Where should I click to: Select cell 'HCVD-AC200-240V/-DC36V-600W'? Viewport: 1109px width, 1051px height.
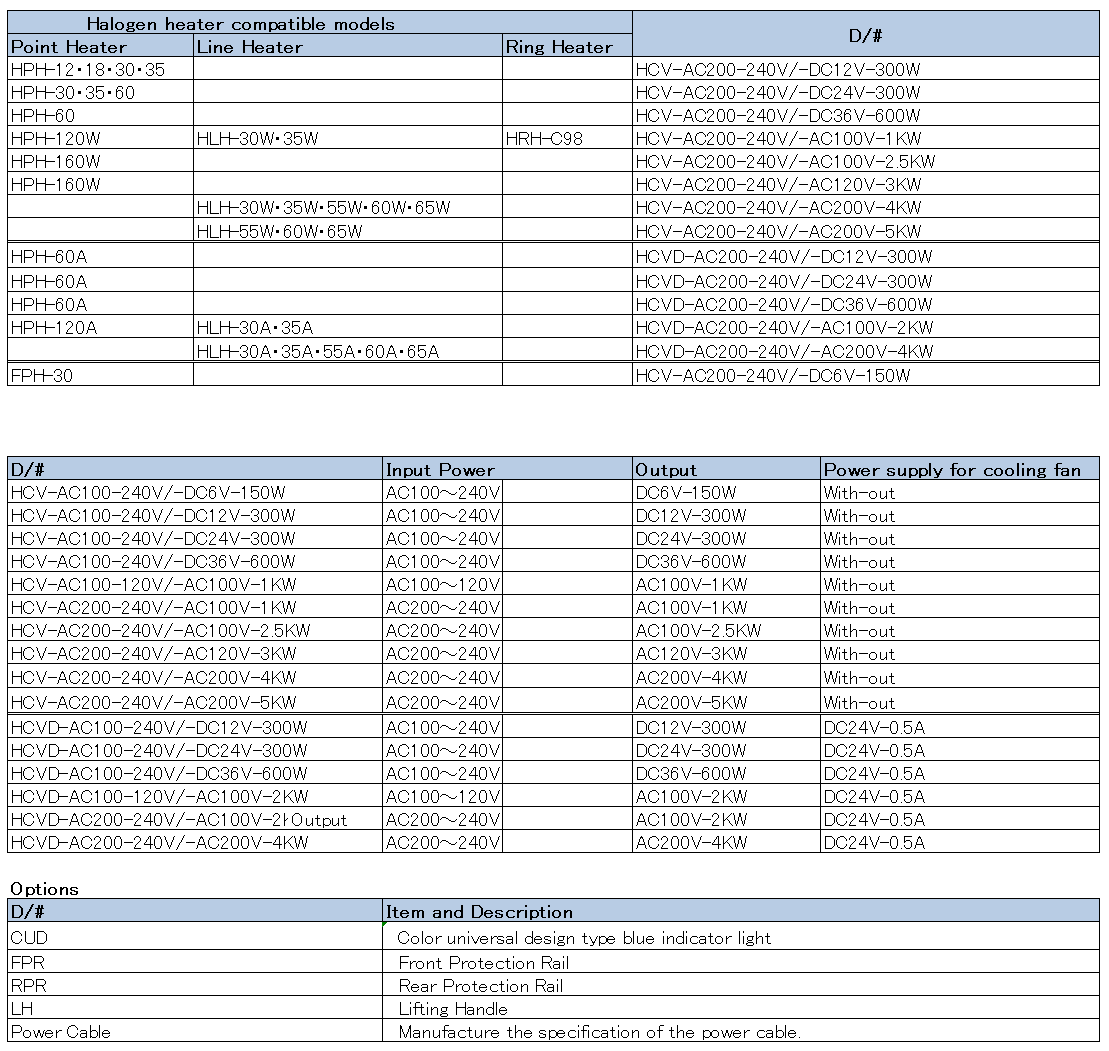coord(866,304)
